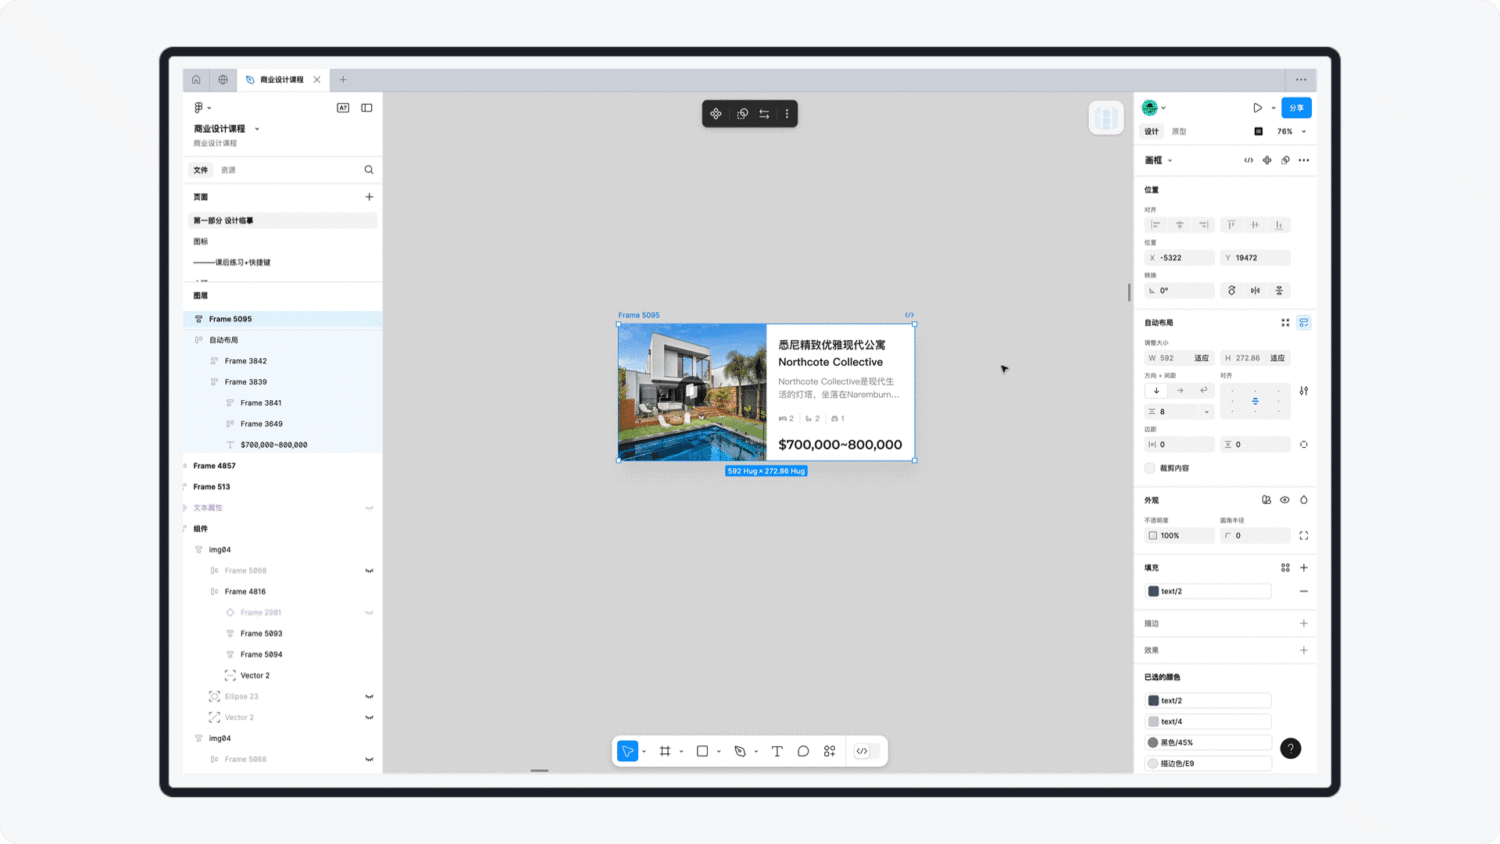
Task: Select the Rectangle shape tool
Action: [x=702, y=751]
